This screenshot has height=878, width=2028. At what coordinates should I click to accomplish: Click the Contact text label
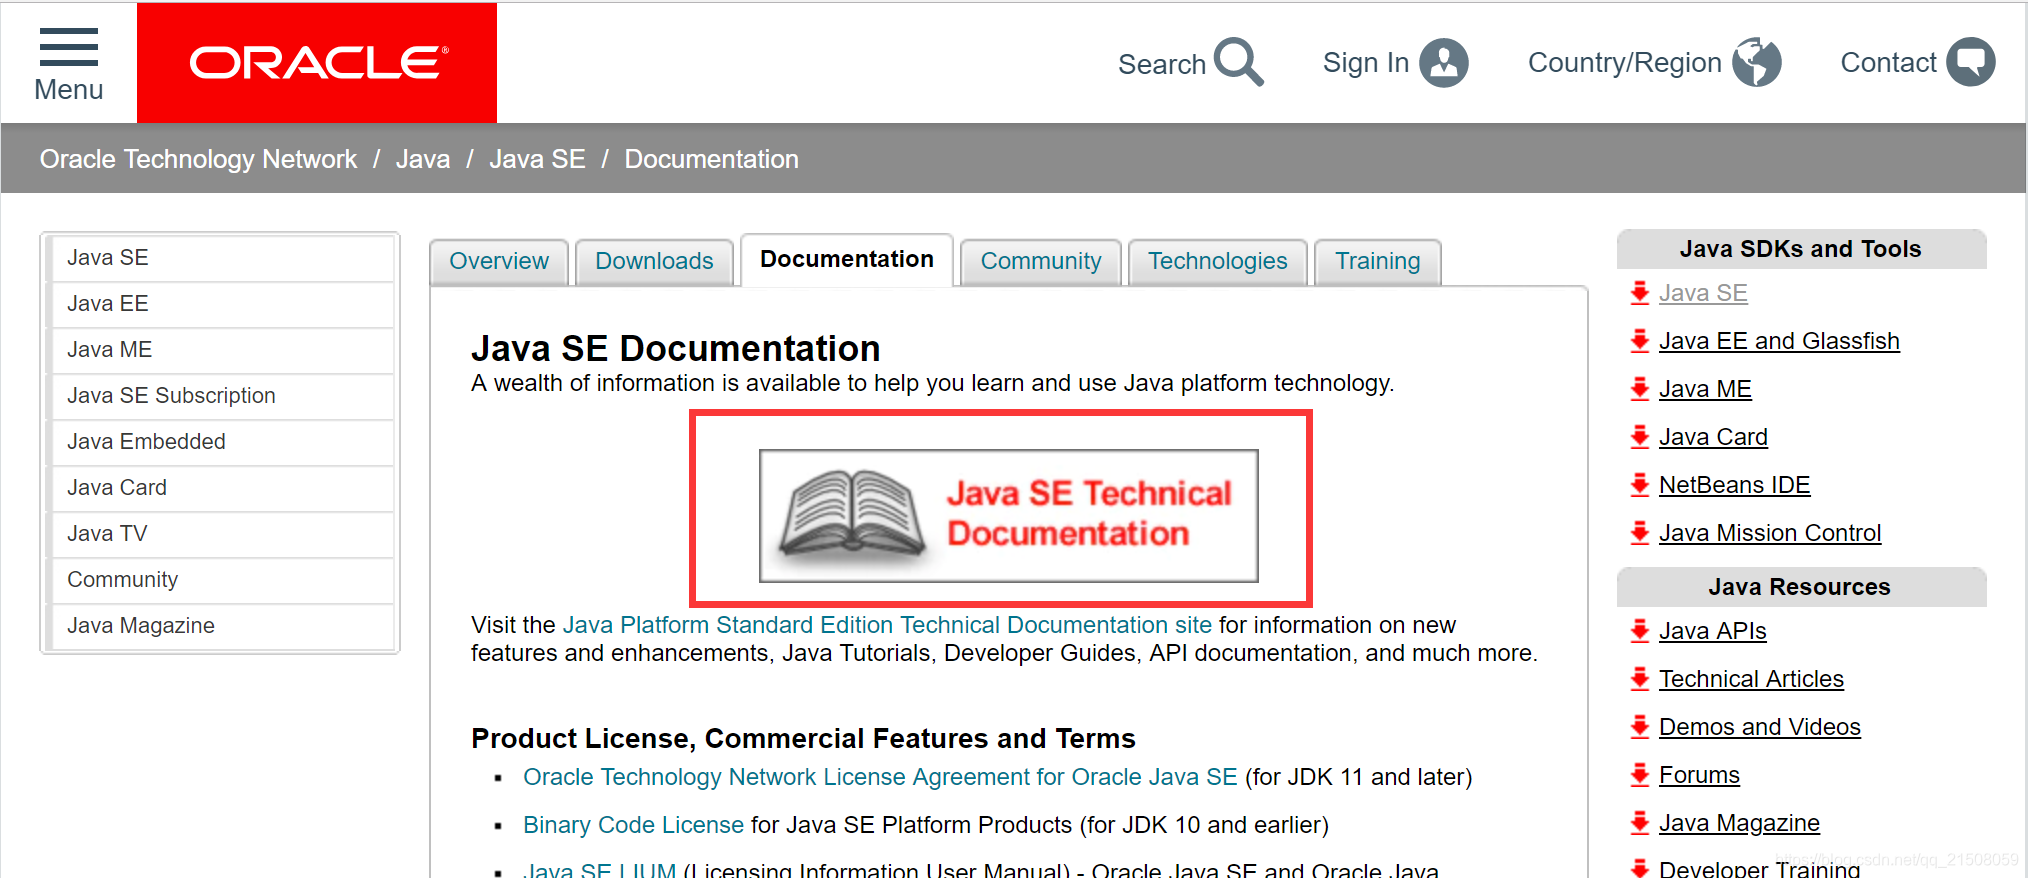point(1889,63)
